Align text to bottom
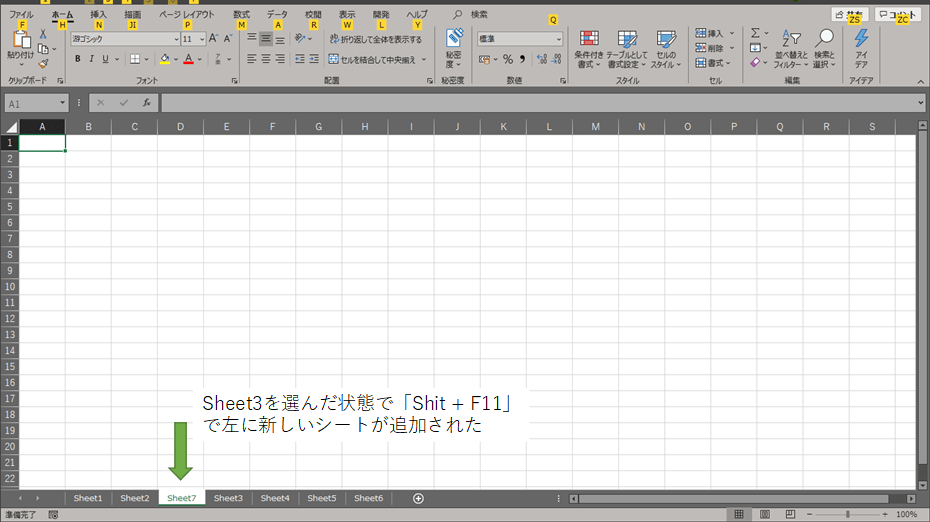Viewport: 930px width, 522px height. click(280, 39)
